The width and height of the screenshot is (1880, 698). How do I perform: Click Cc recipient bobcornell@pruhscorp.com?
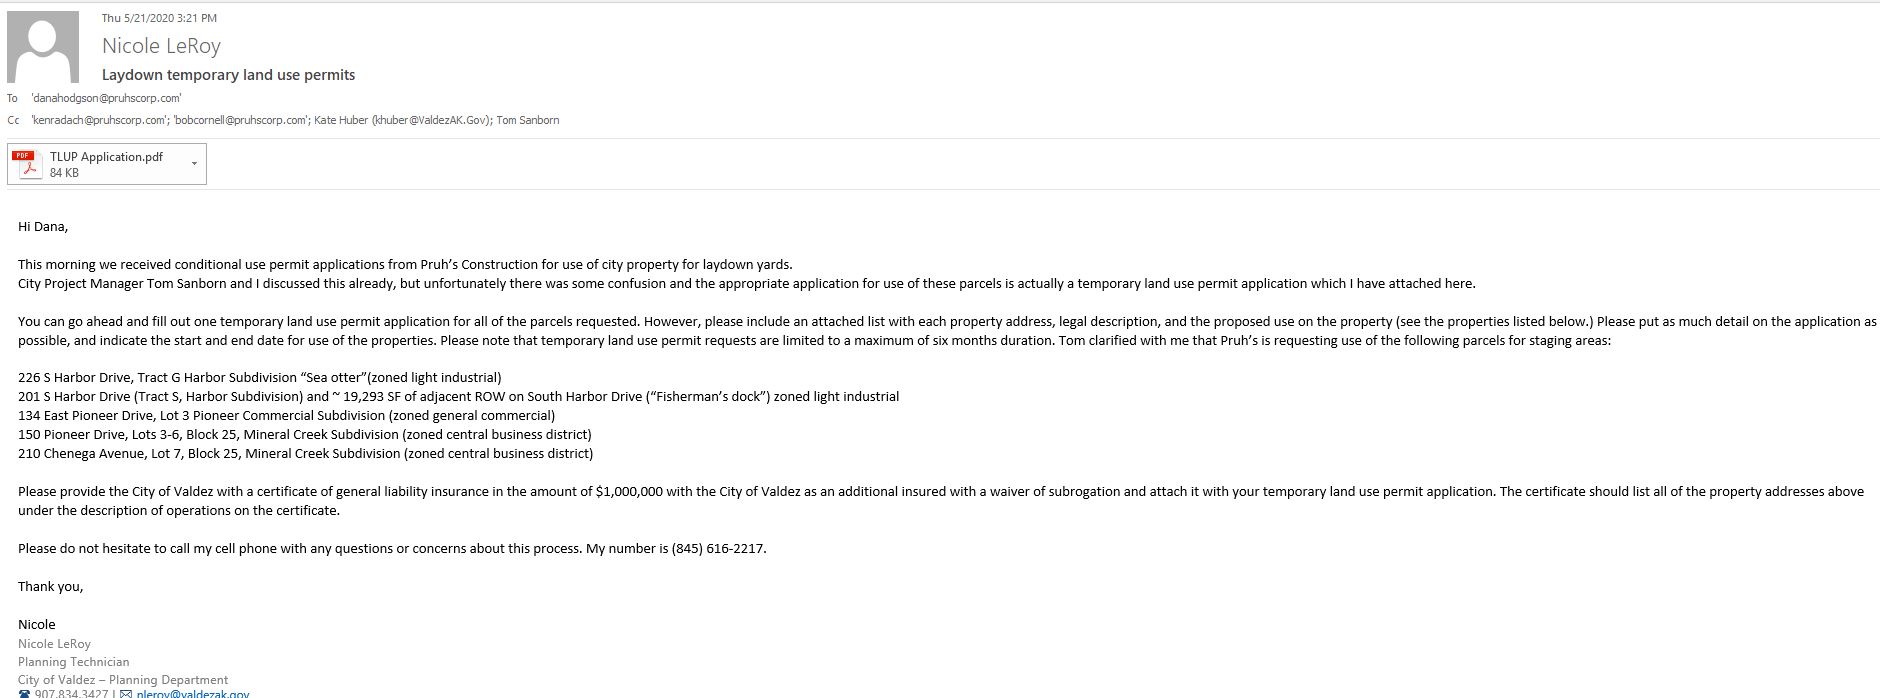pyautogui.click(x=241, y=120)
